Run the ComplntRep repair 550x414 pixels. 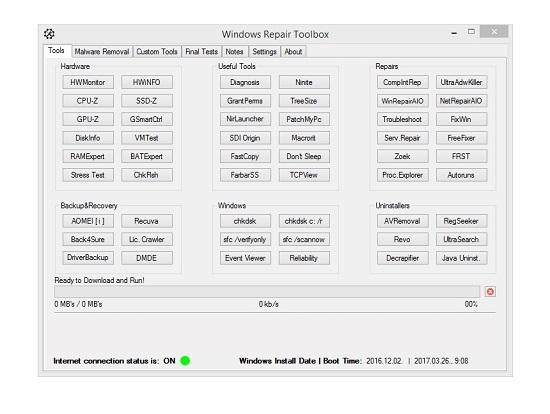[403, 82]
